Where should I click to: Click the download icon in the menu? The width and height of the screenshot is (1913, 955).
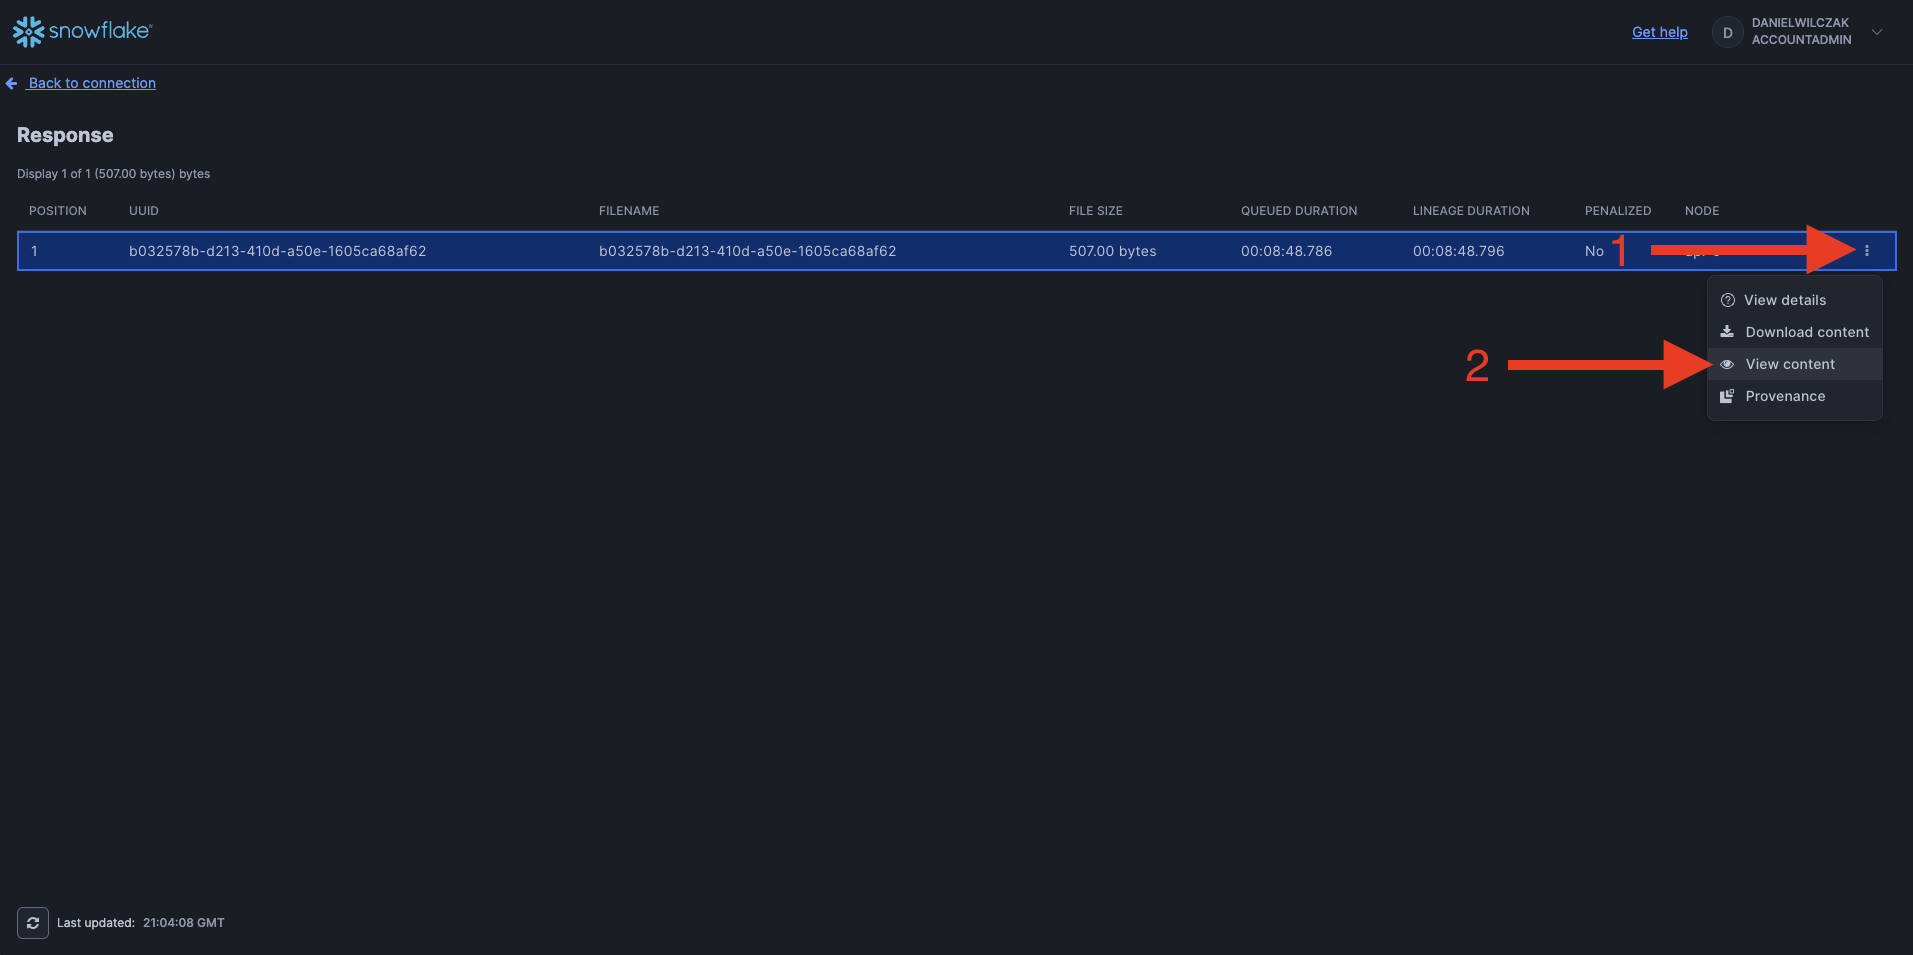[x=1727, y=332]
